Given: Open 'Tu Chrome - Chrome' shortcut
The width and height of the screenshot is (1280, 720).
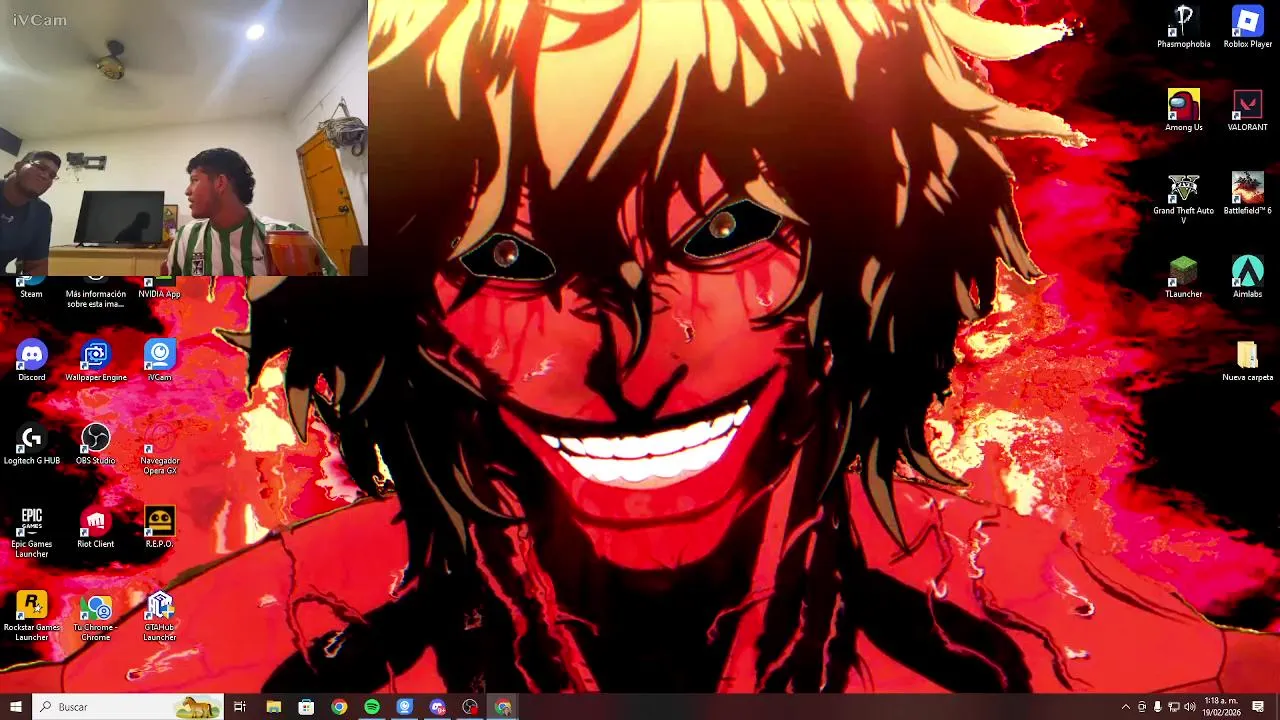Looking at the screenshot, I should 96,615.
